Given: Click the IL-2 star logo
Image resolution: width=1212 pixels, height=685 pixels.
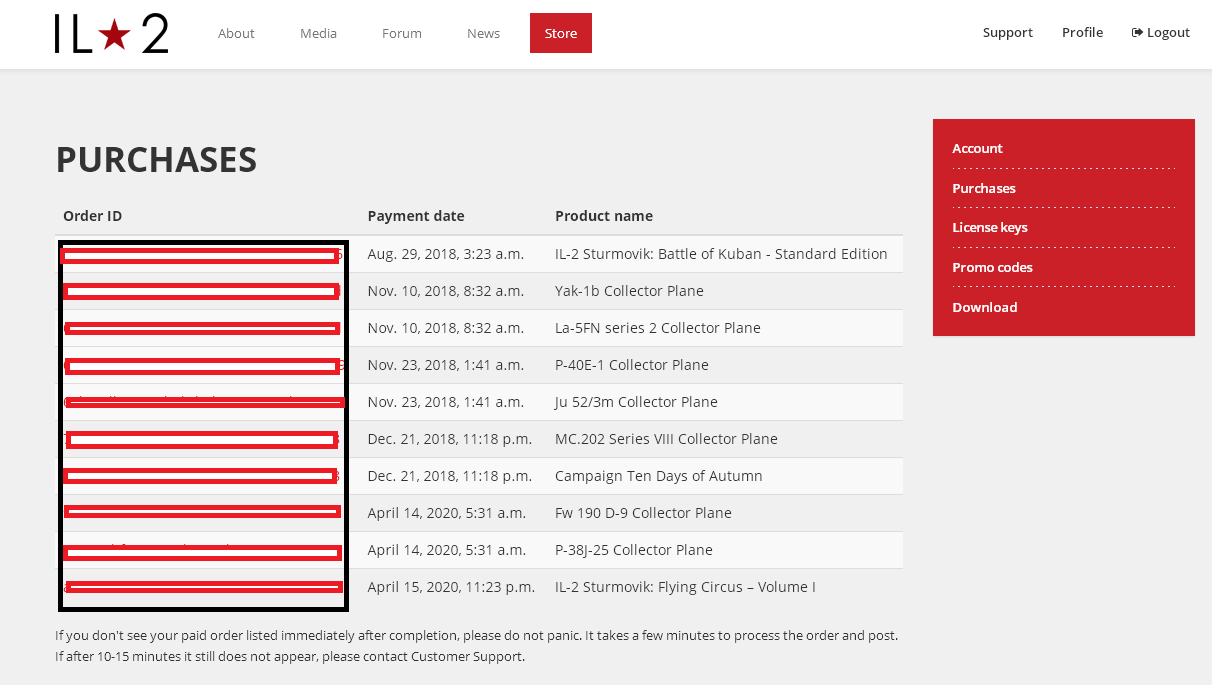Looking at the screenshot, I should pyautogui.click(x=111, y=34).
